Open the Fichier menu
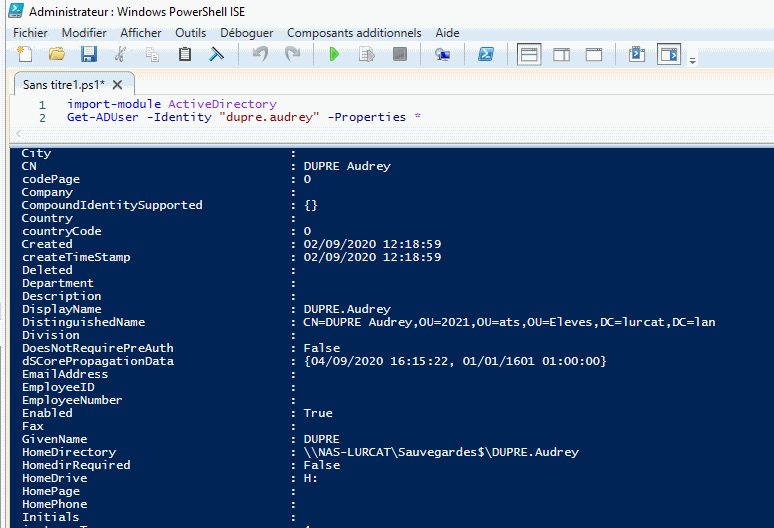 click(30, 33)
